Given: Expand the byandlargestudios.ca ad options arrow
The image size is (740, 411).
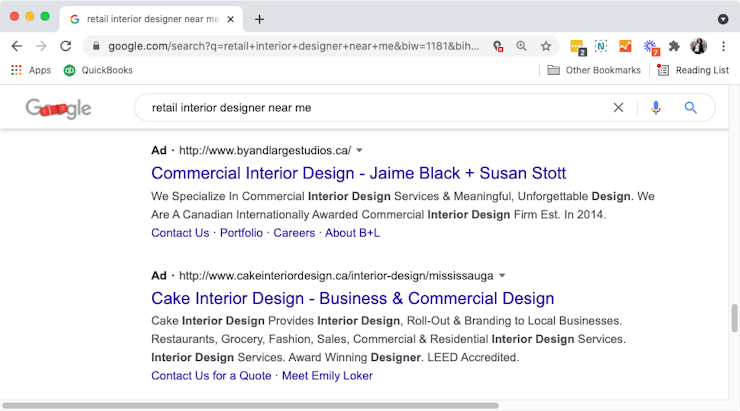Looking at the screenshot, I should (x=359, y=151).
